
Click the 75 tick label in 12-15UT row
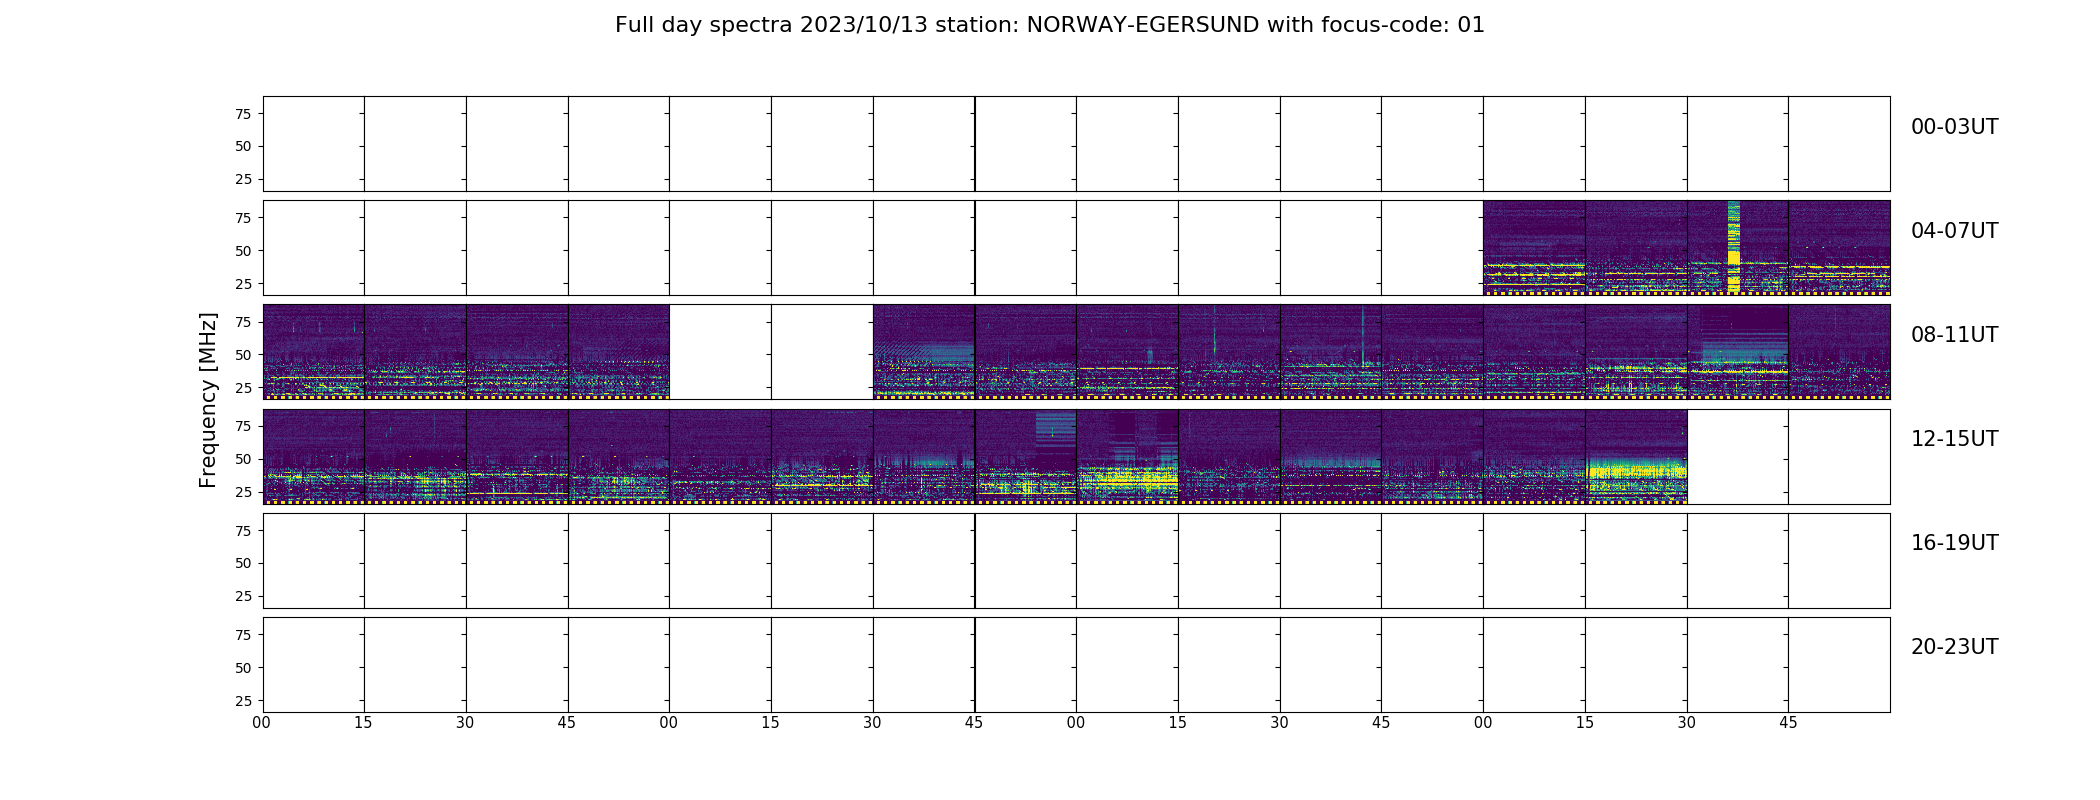coord(243,426)
